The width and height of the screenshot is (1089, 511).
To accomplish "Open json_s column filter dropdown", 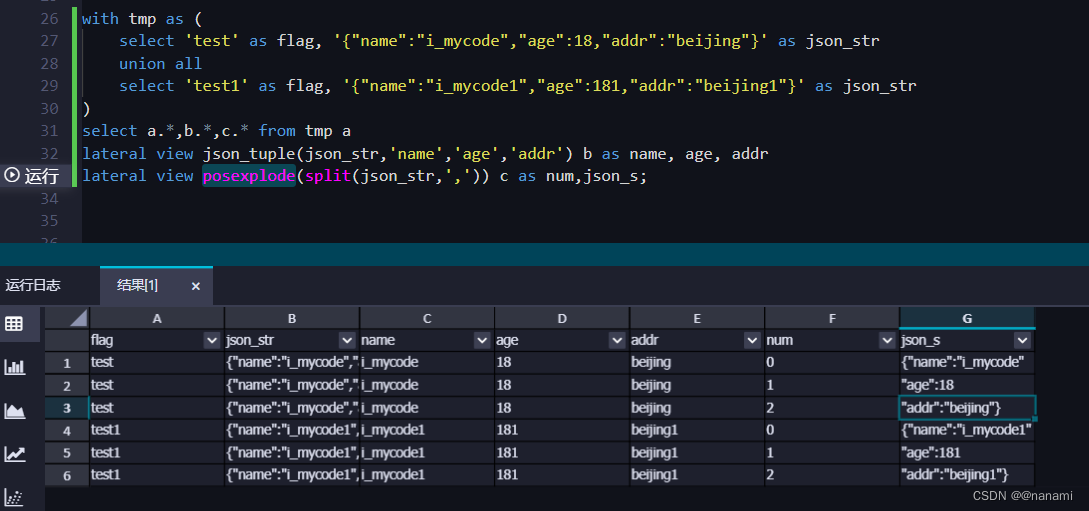I will 1022,340.
